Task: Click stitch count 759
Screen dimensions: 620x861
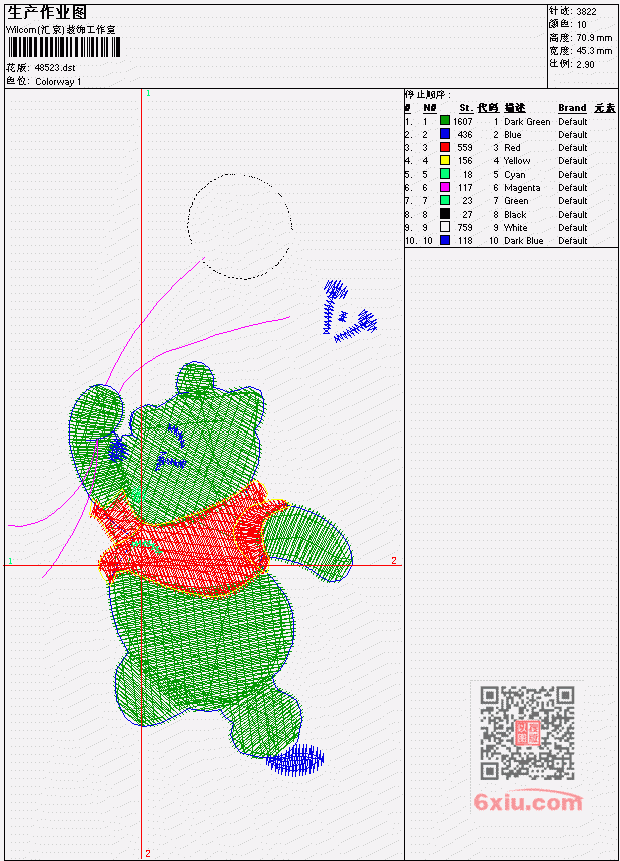Action: click(465, 227)
